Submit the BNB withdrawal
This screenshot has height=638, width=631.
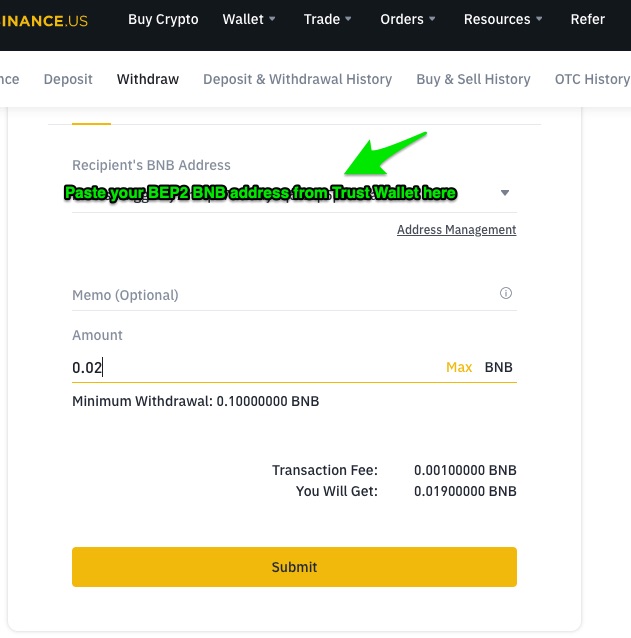pyautogui.click(x=294, y=567)
